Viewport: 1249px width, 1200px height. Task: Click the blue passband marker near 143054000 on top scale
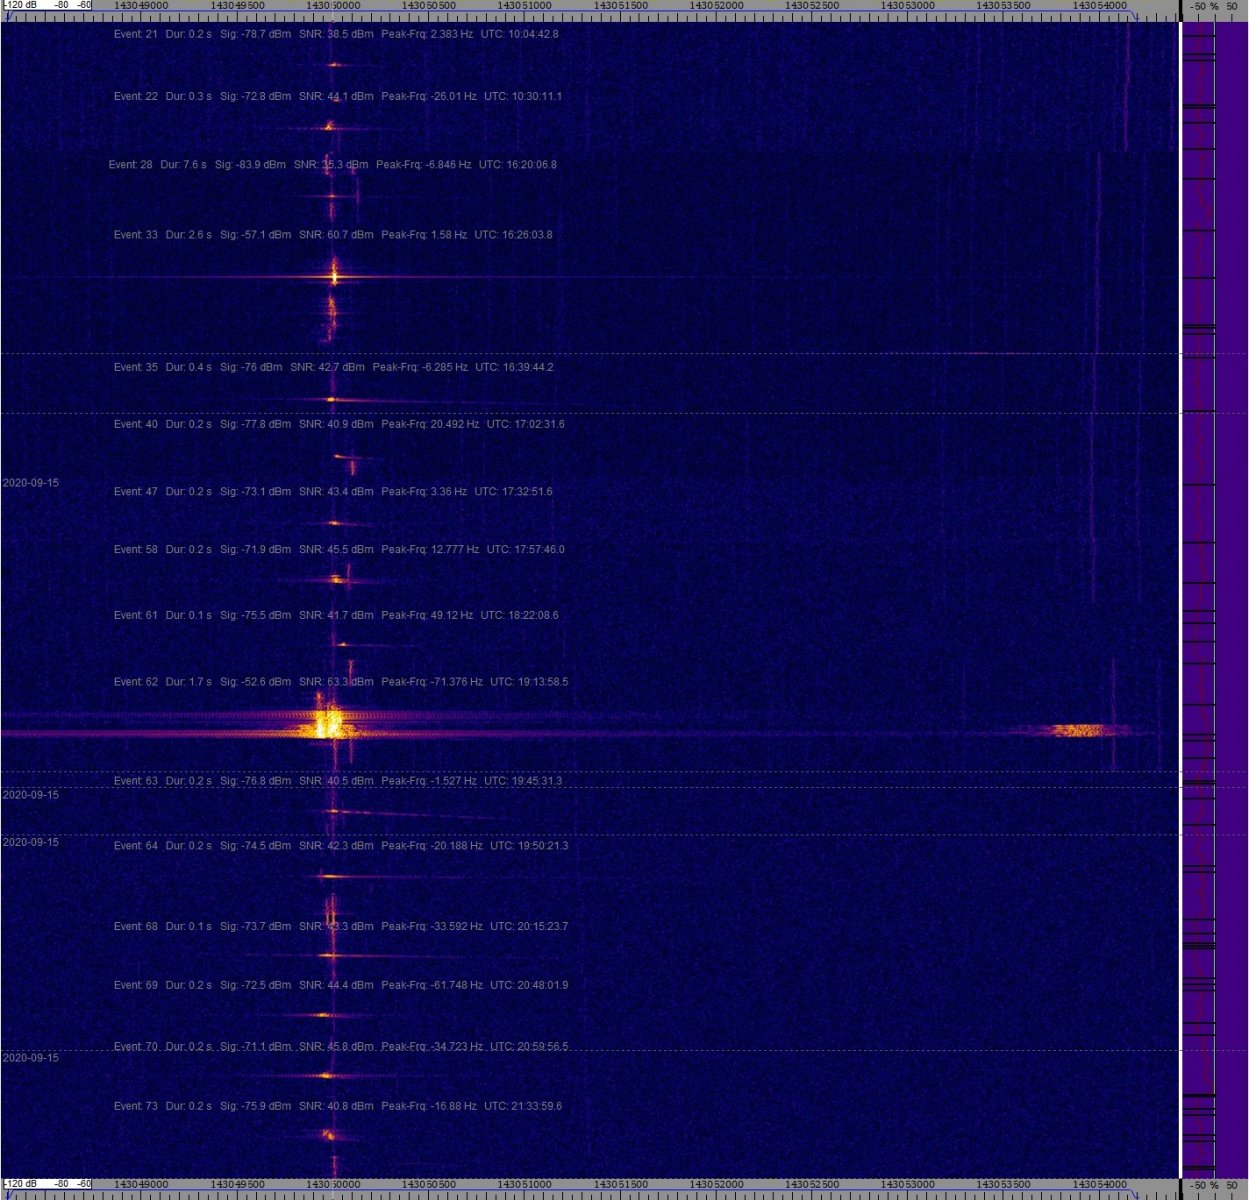(x=1134, y=14)
